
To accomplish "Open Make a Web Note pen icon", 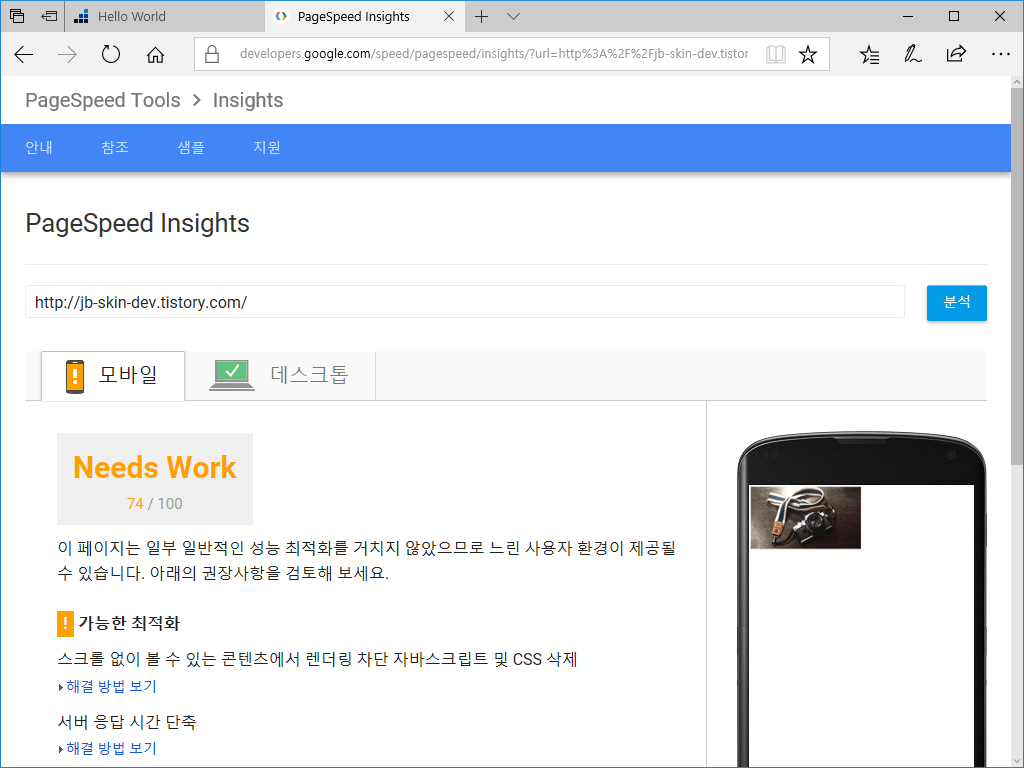I will point(912,54).
